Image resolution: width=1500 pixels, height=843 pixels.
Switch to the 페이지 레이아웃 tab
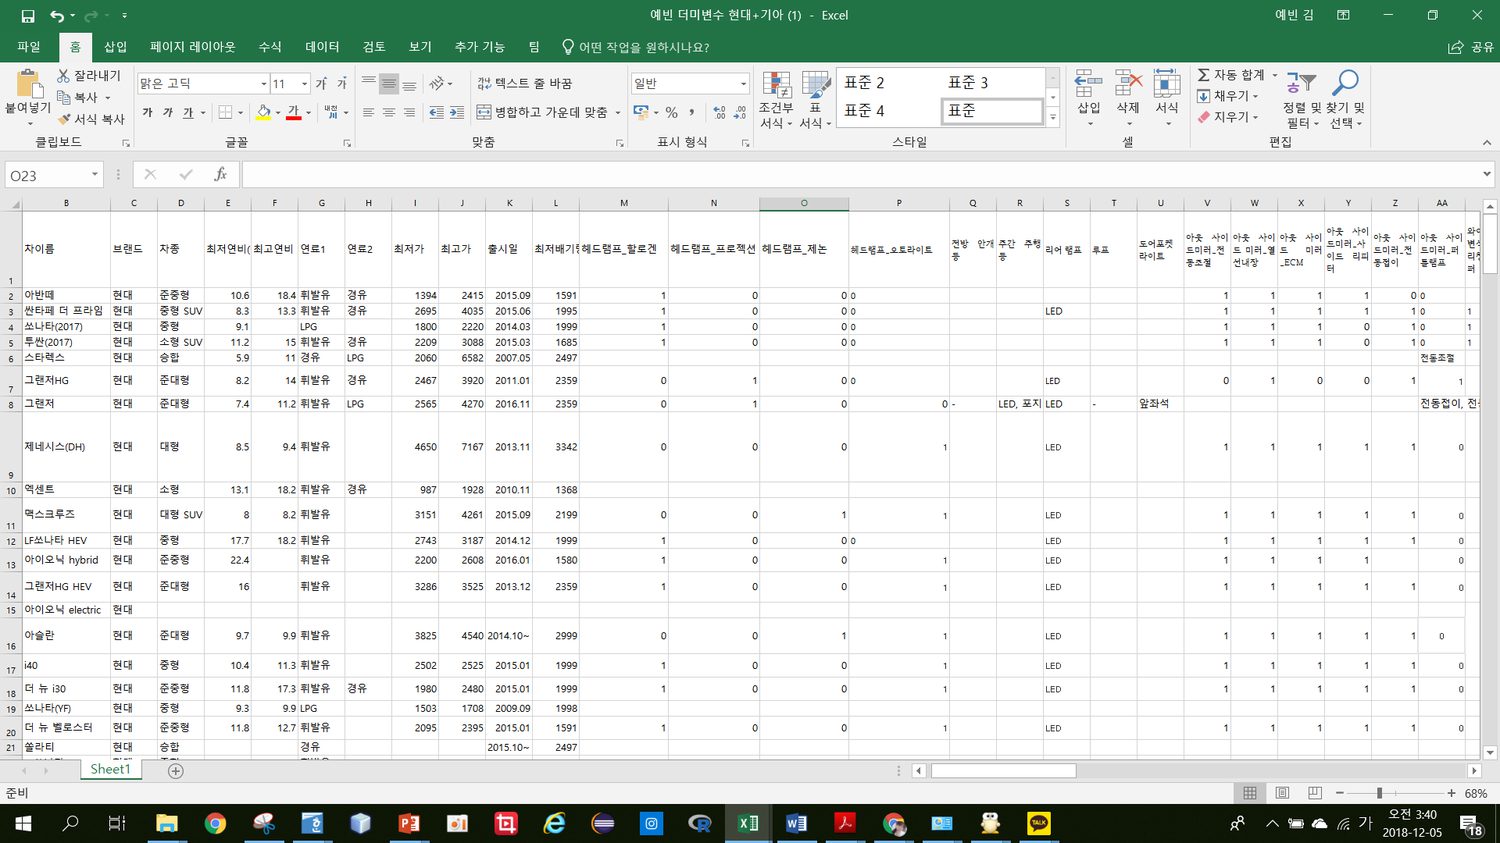193,47
